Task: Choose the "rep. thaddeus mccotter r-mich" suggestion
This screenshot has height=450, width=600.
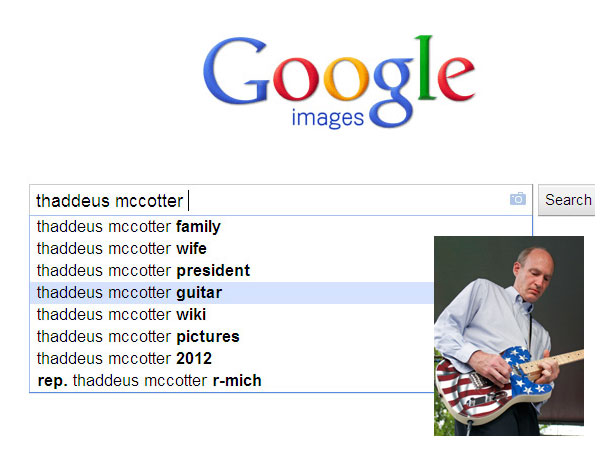Action: click(x=149, y=381)
